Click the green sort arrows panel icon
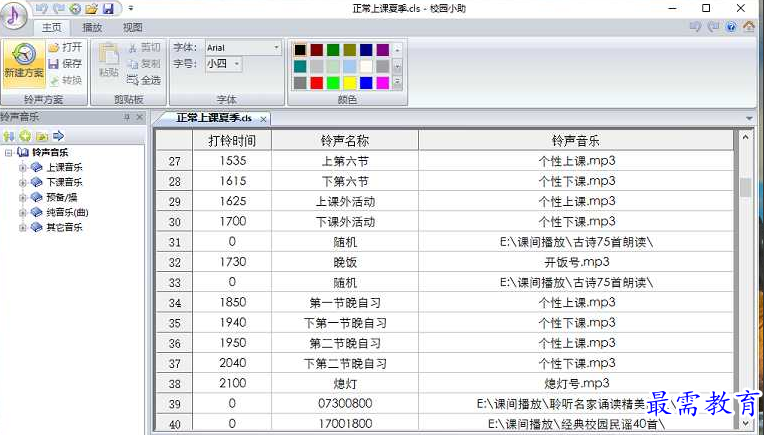768x435 pixels. coord(8,136)
